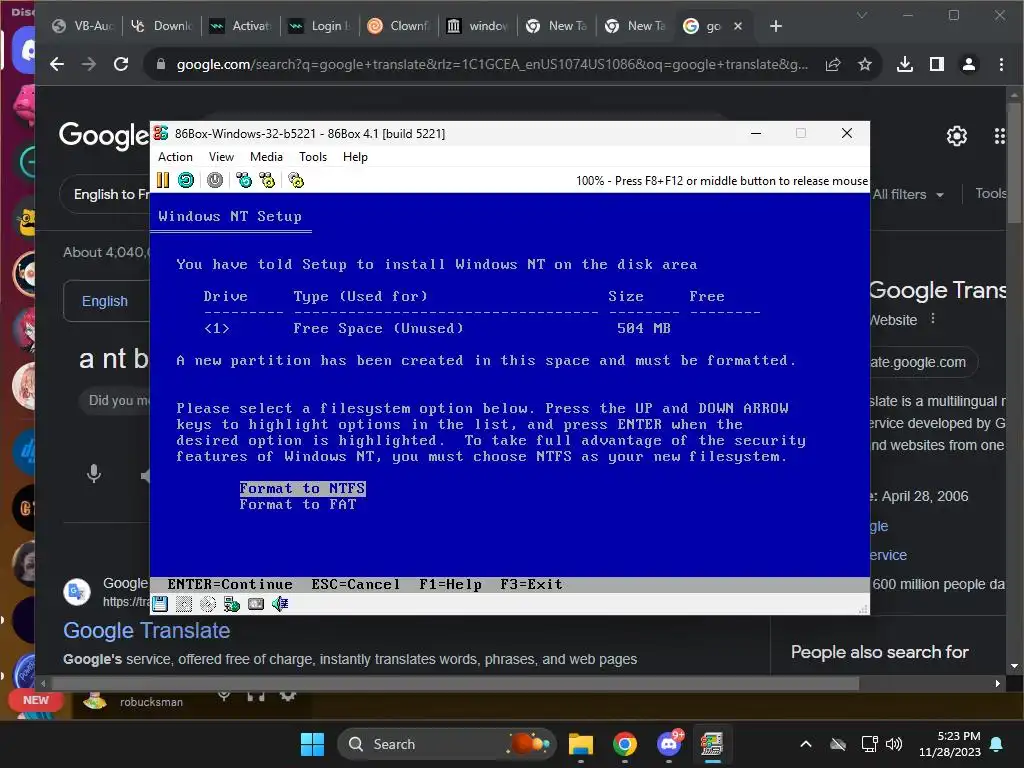Screen dimensions: 1024x768
Task: Switch to the VB-Audio tab
Action: (84, 26)
